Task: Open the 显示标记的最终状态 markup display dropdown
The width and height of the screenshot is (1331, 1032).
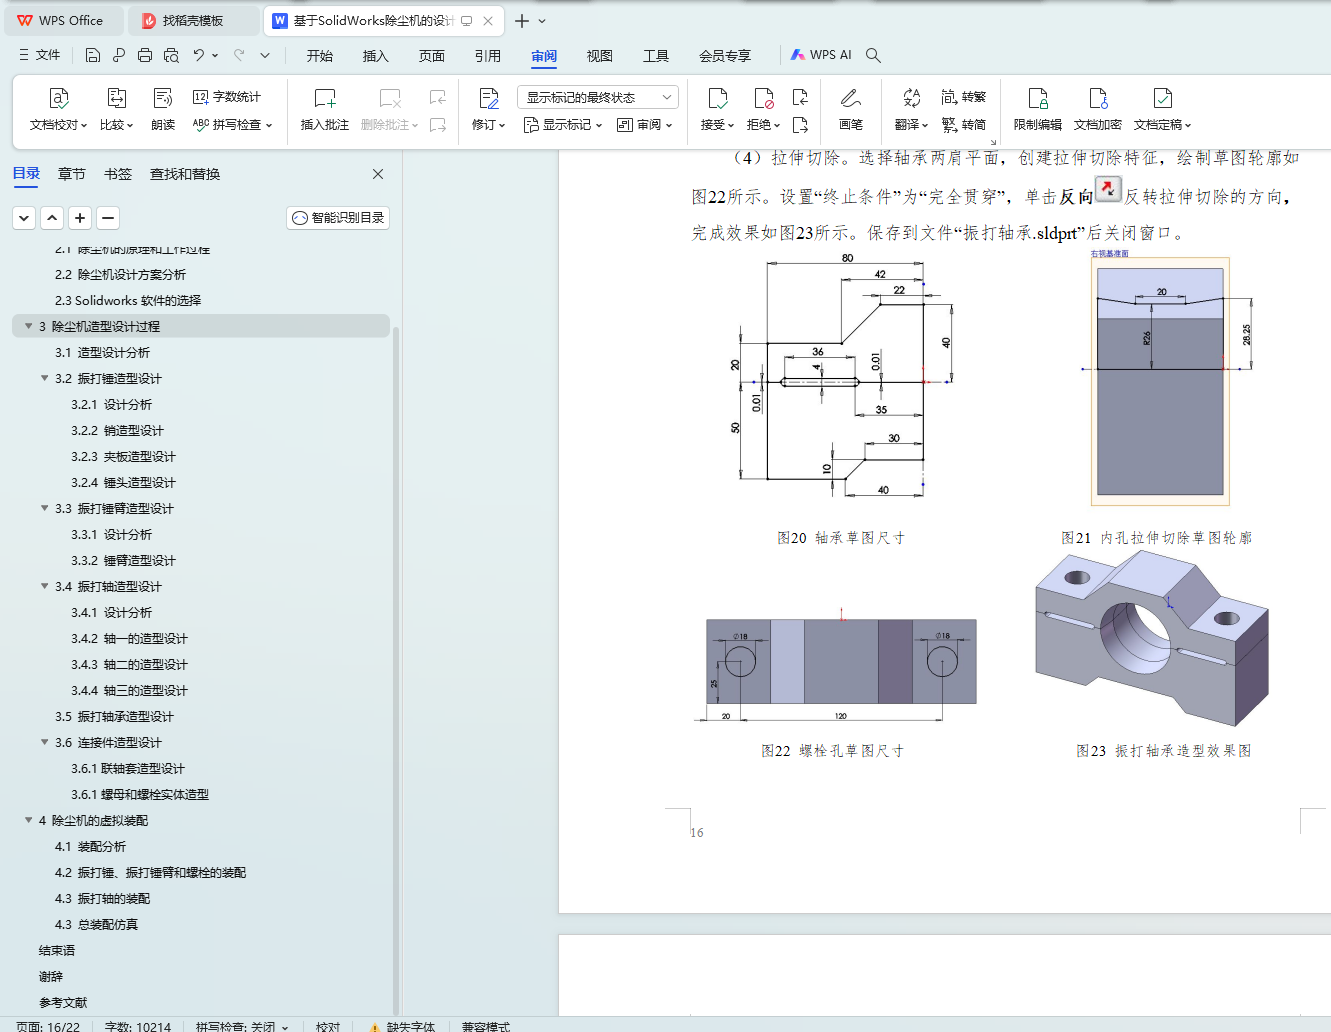Action: (x=598, y=97)
